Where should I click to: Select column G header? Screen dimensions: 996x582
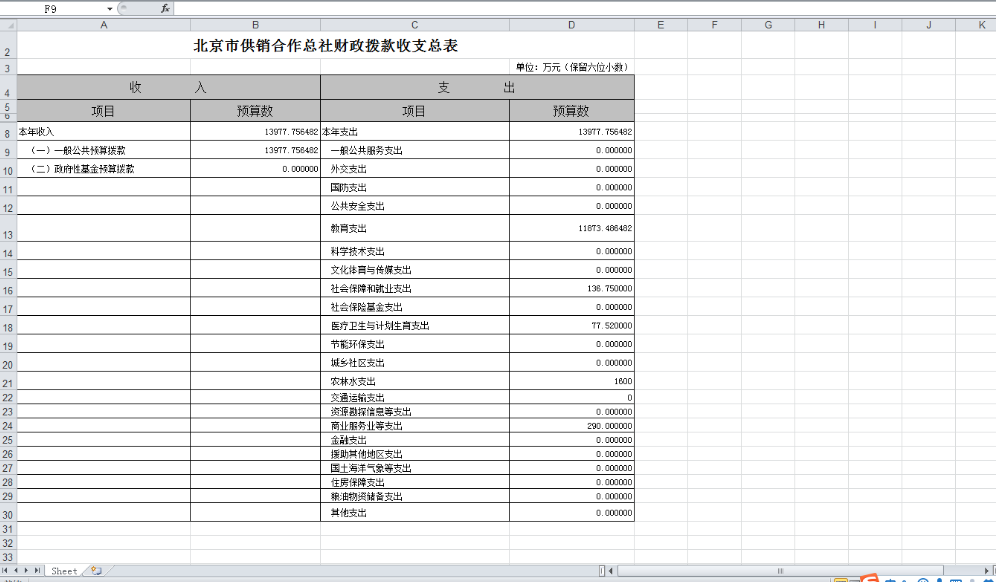pyautogui.click(x=768, y=25)
